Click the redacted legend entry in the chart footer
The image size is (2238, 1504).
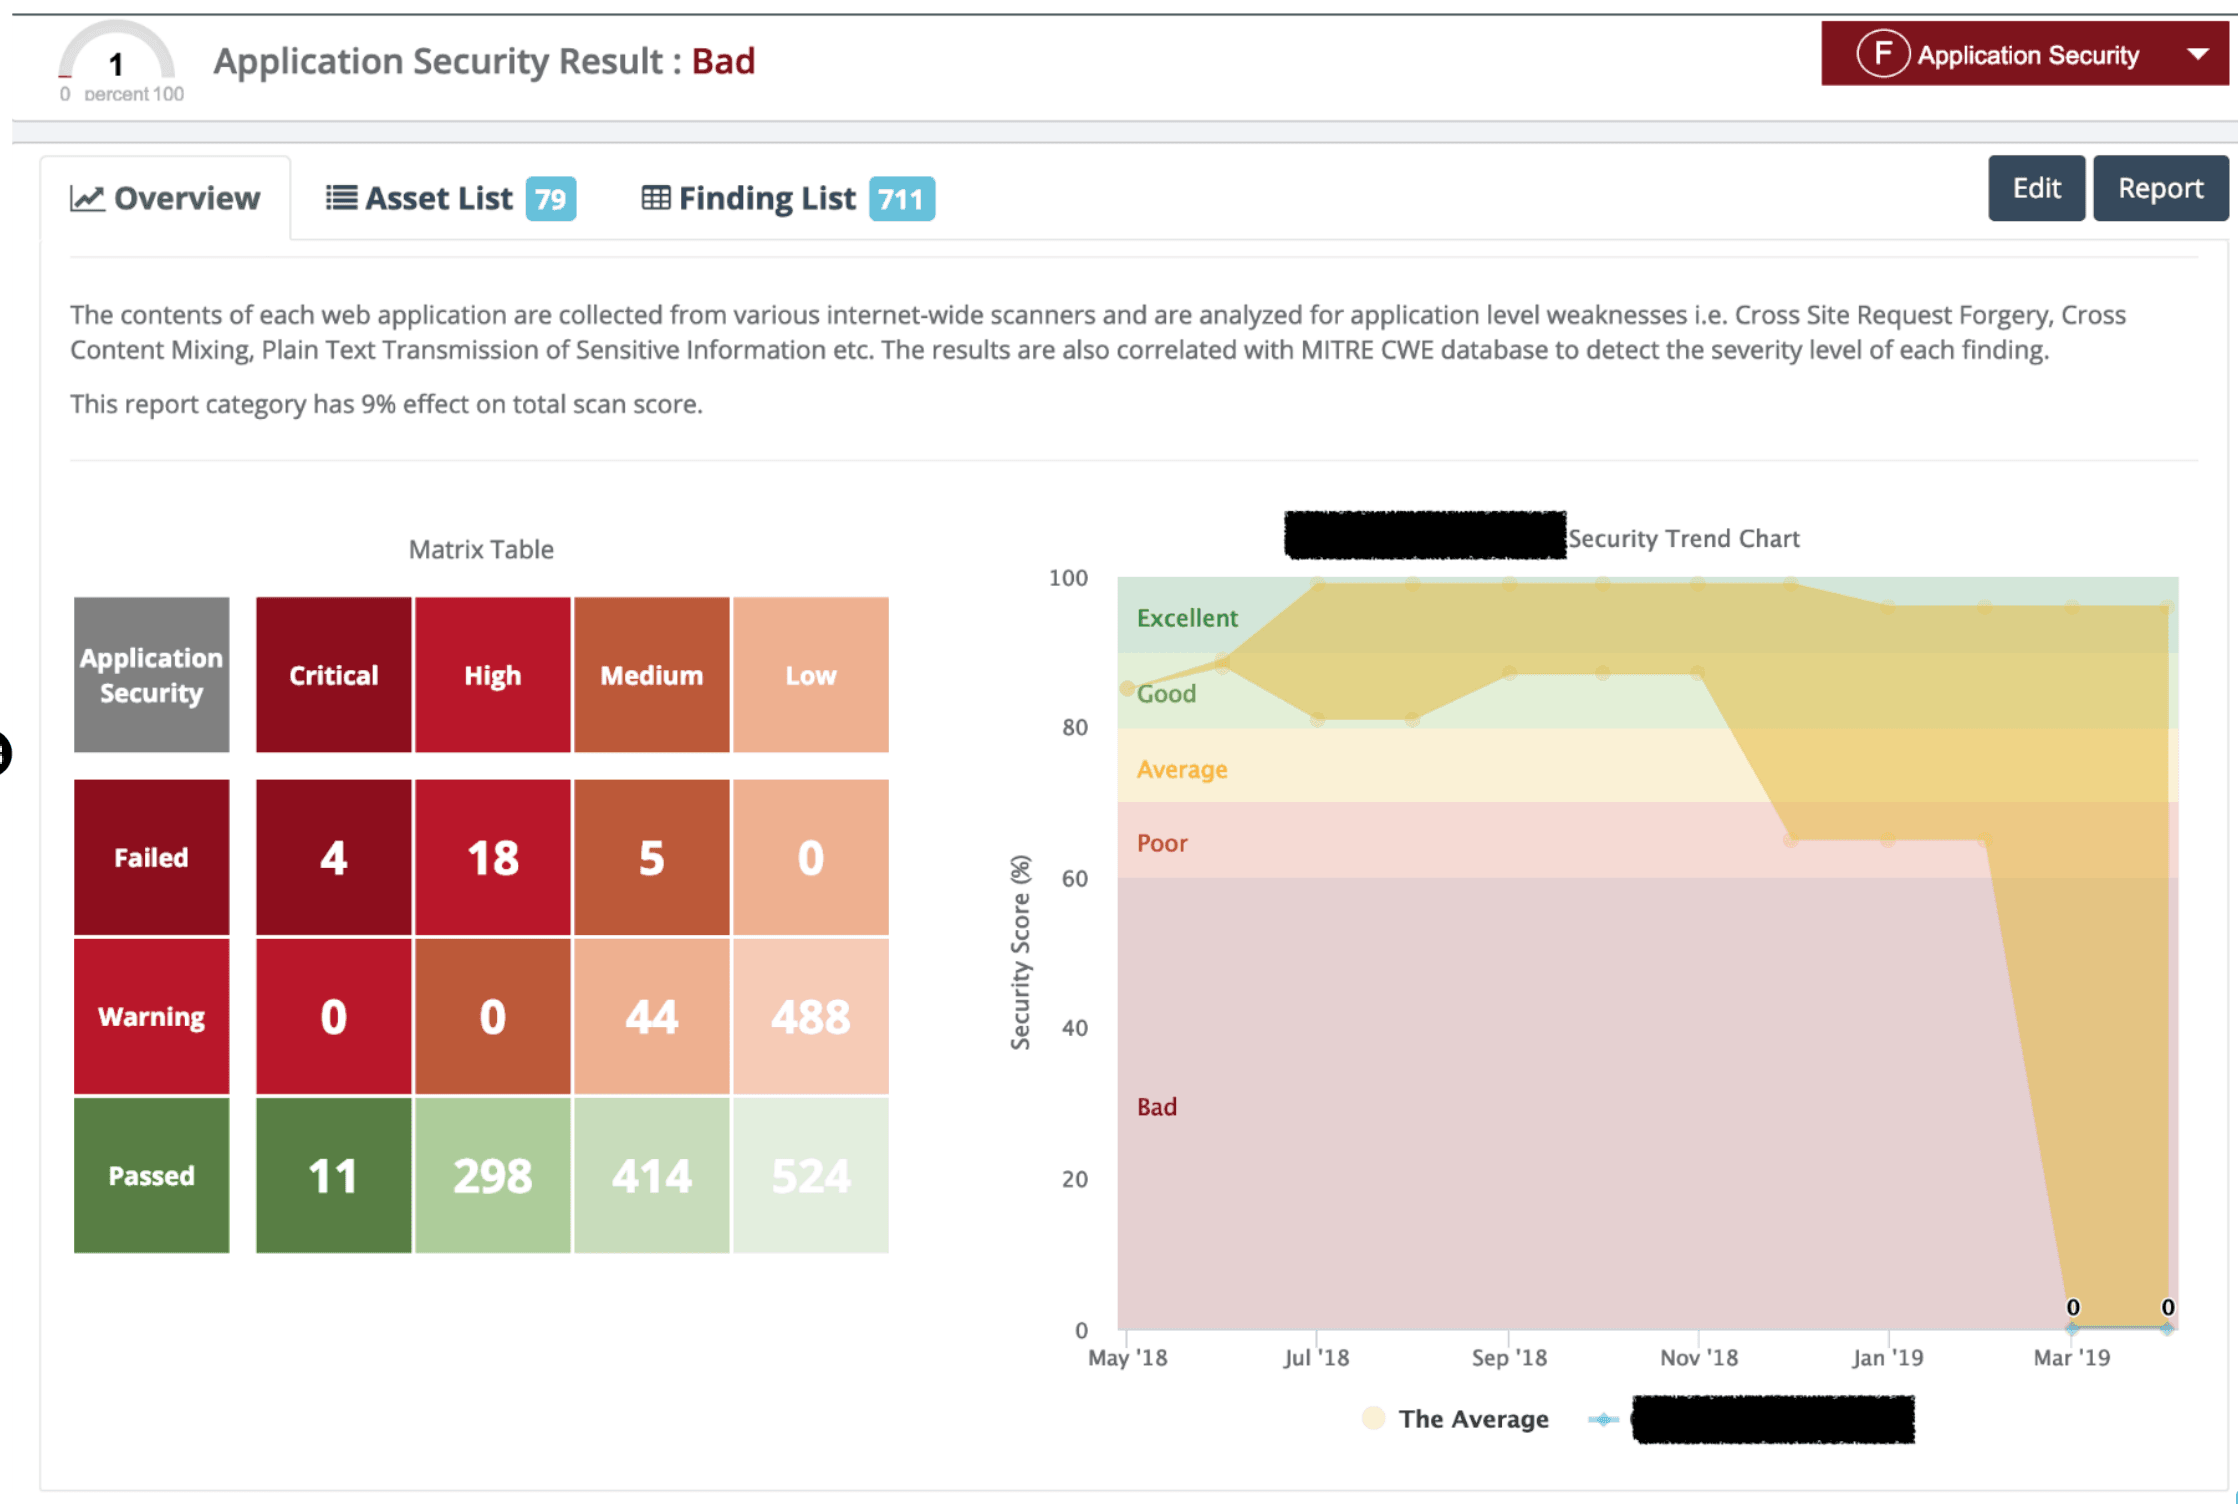(x=1770, y=1418)
